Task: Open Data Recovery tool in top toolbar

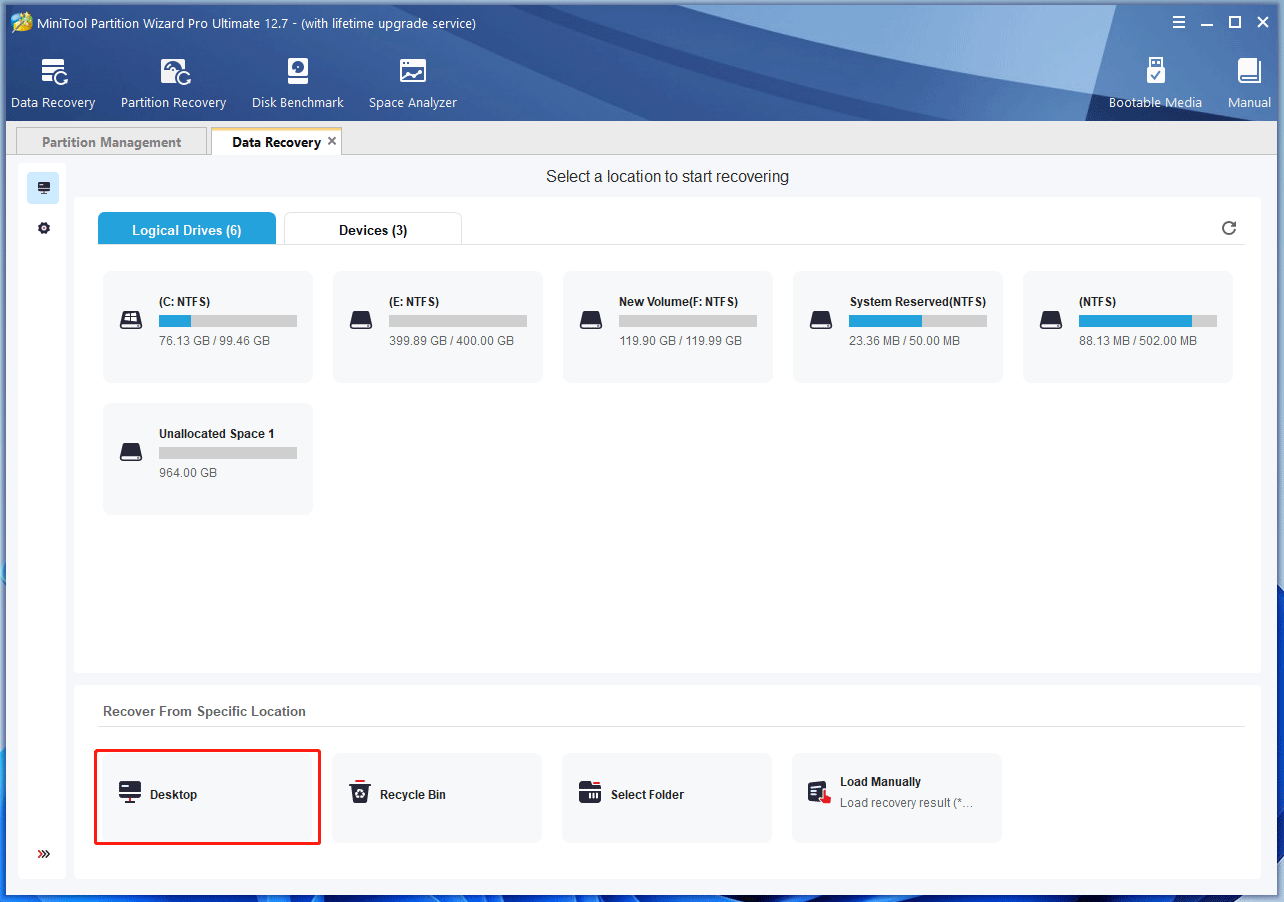Action: pyautogui.click(x=53, y=84)
